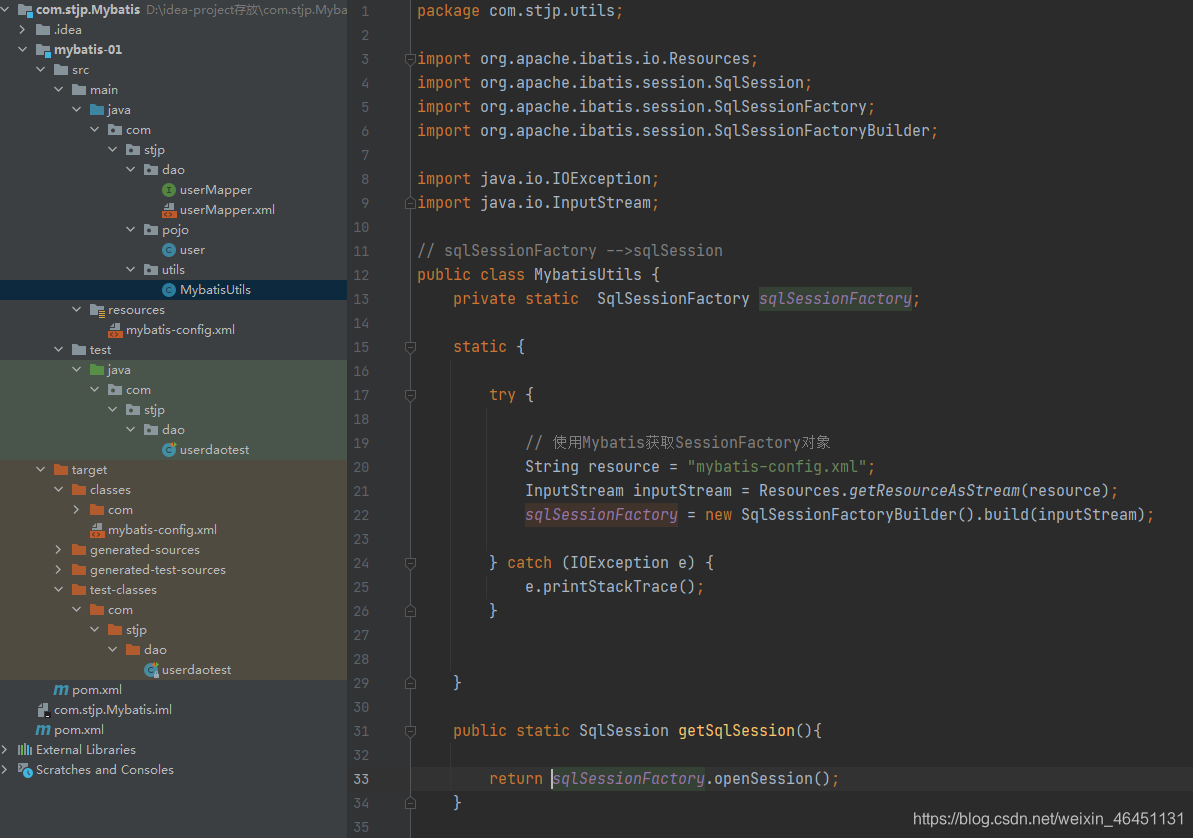Click Maven icon of root pom.xml
Image resolution: width=1193 pixels, height=838 pixels.
43,730
